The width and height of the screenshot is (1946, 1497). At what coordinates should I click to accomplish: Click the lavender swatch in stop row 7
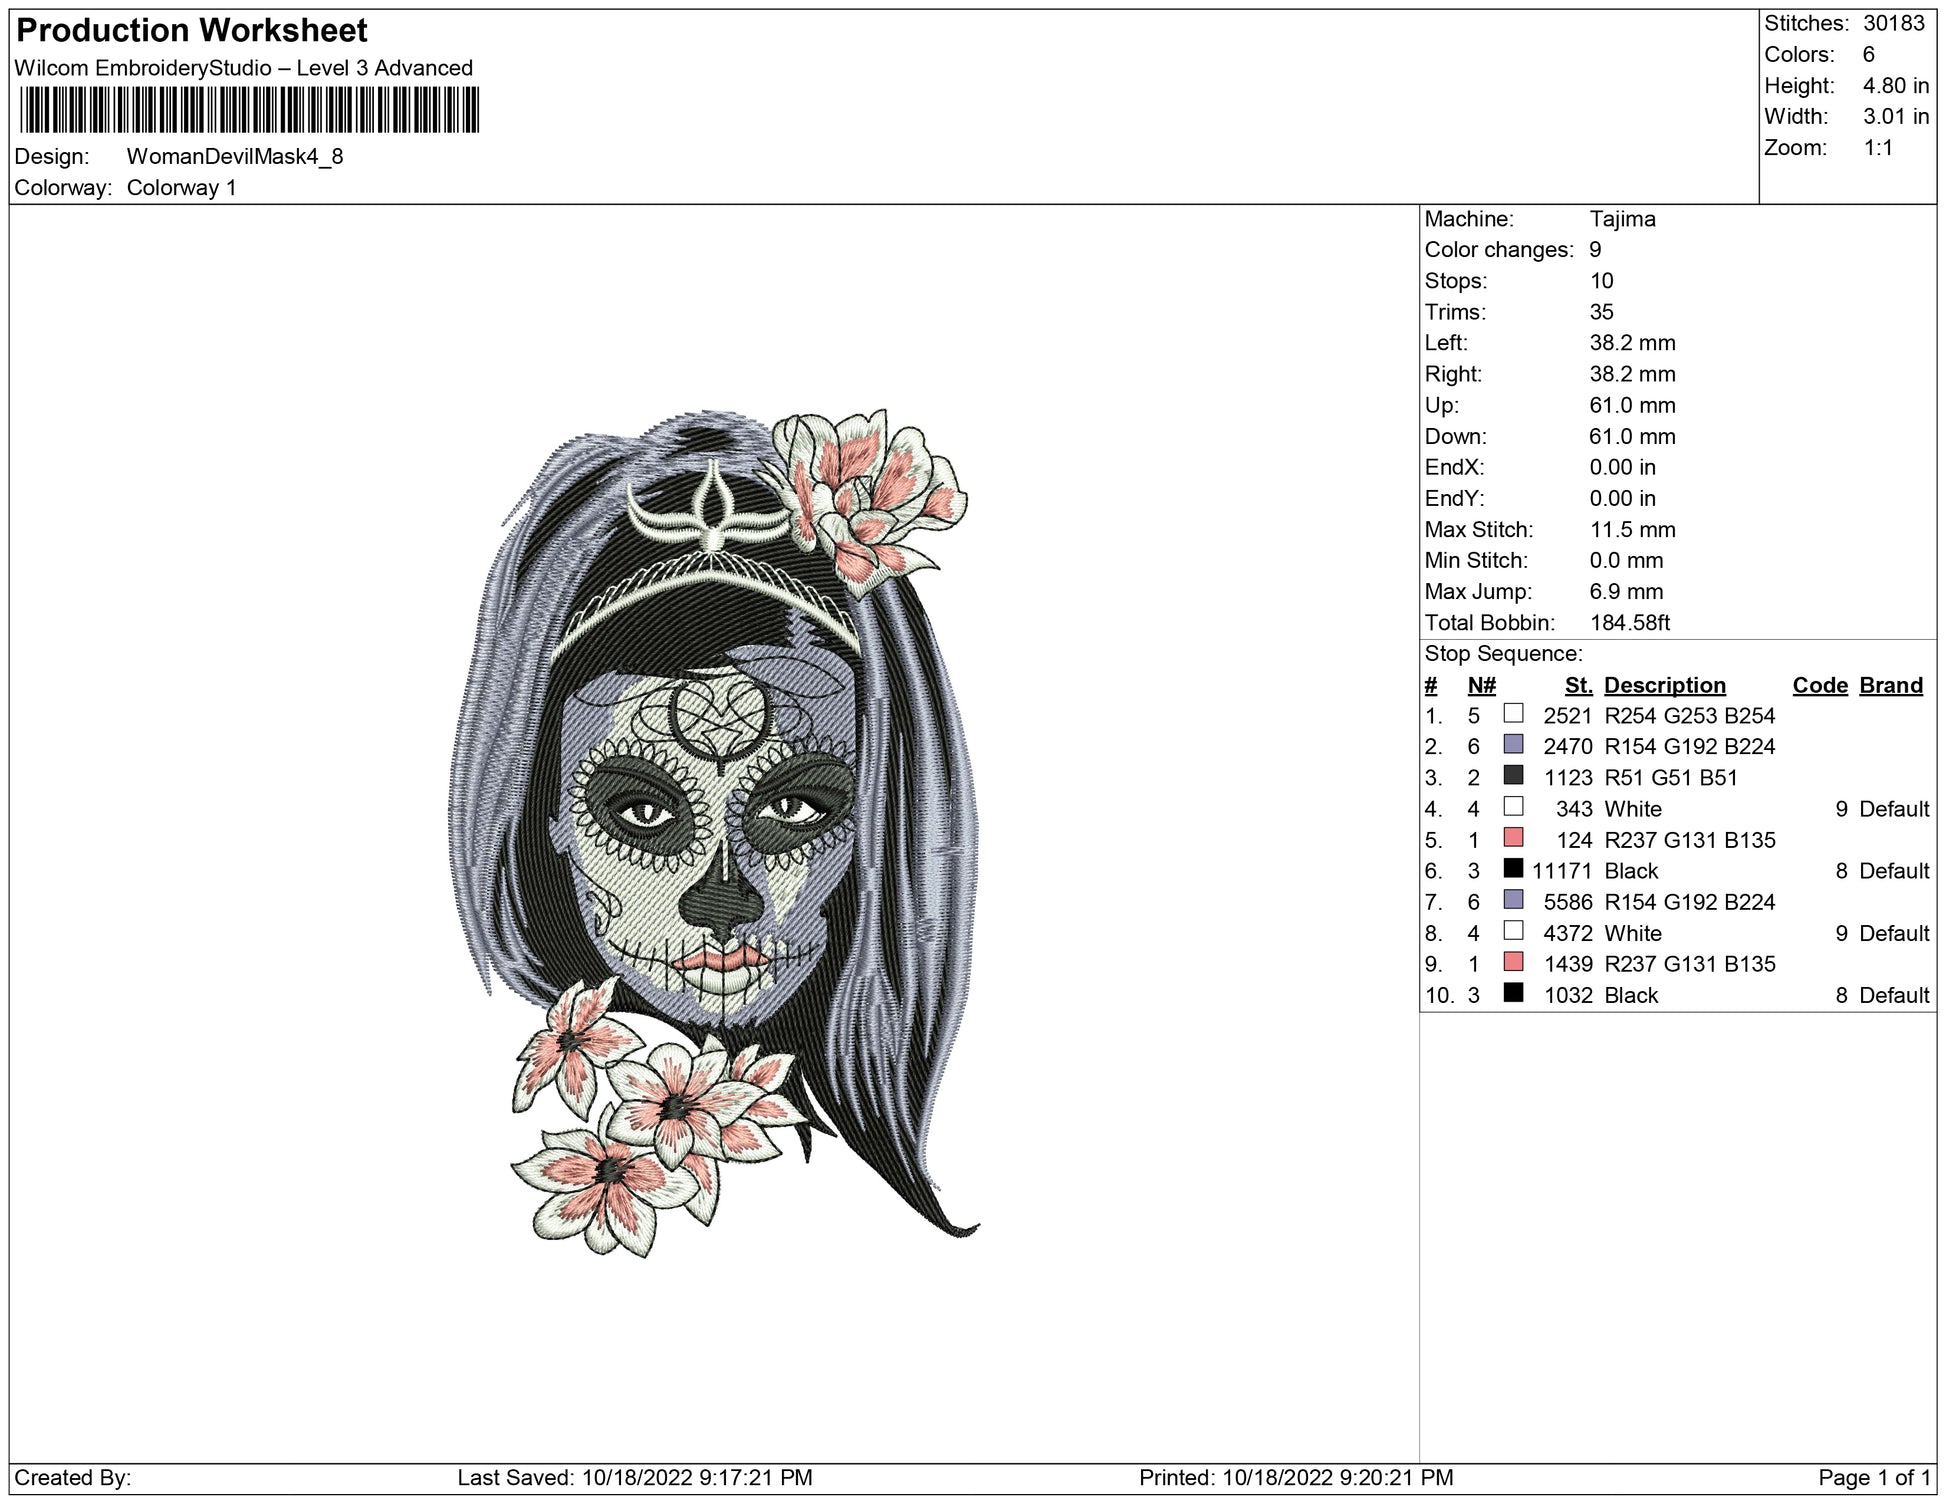tap(1513, 899)
